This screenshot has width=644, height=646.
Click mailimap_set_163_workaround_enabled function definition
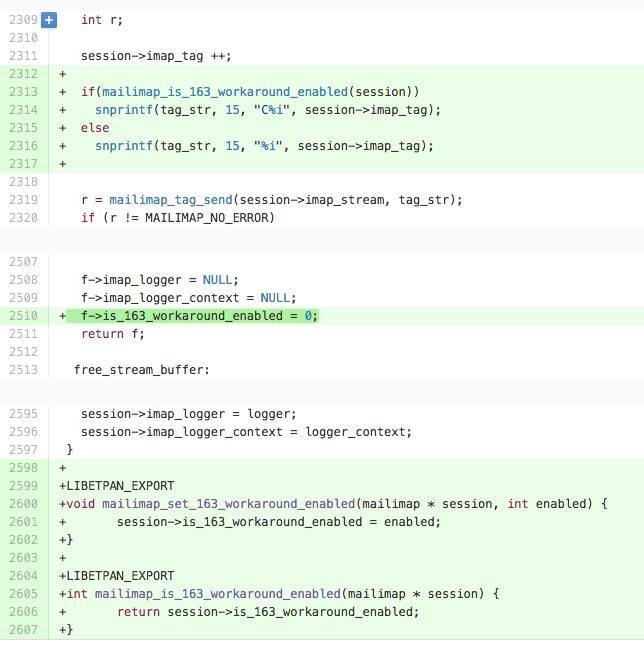tap(229, 504)
